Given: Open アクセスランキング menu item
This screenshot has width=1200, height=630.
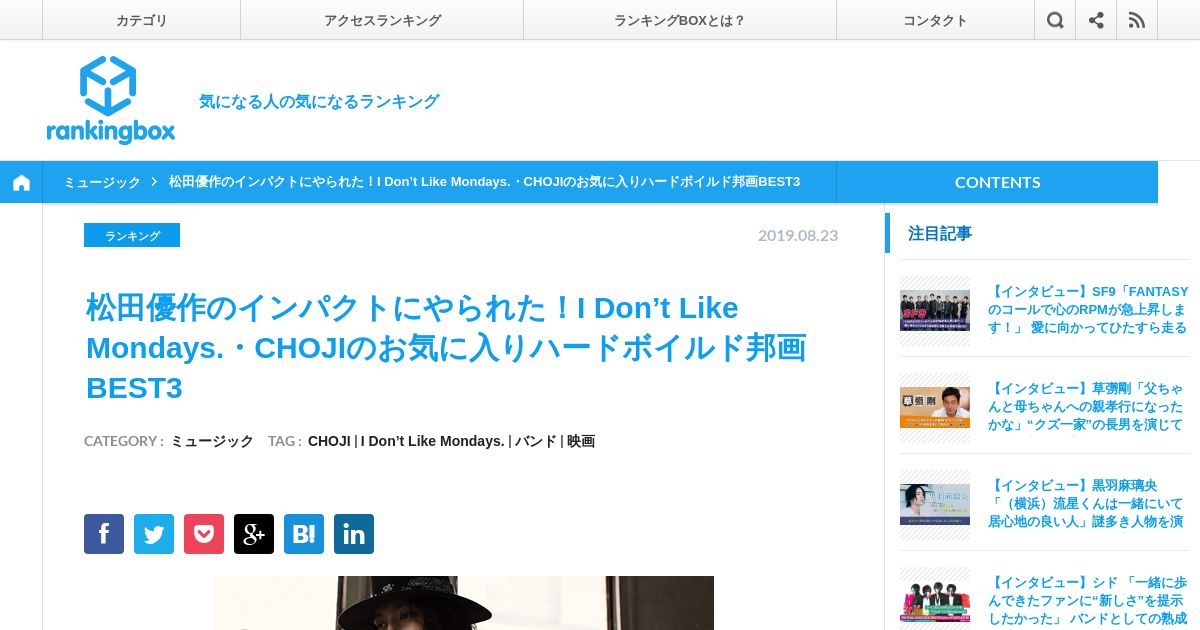Looking at the screenshot, I should [382, 20].
